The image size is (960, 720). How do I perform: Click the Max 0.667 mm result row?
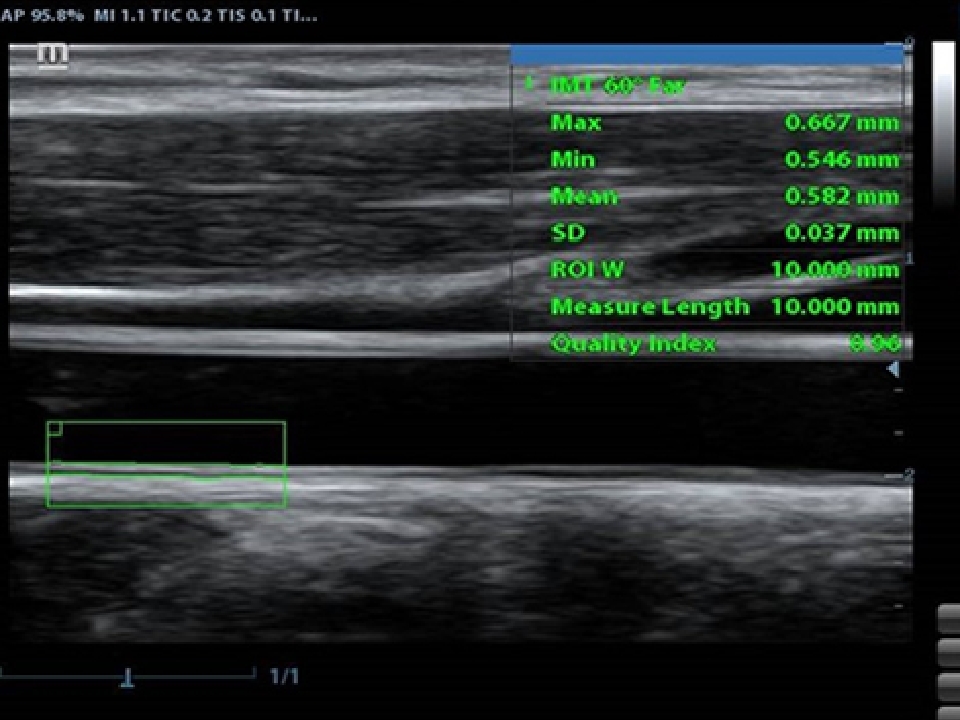724,123
